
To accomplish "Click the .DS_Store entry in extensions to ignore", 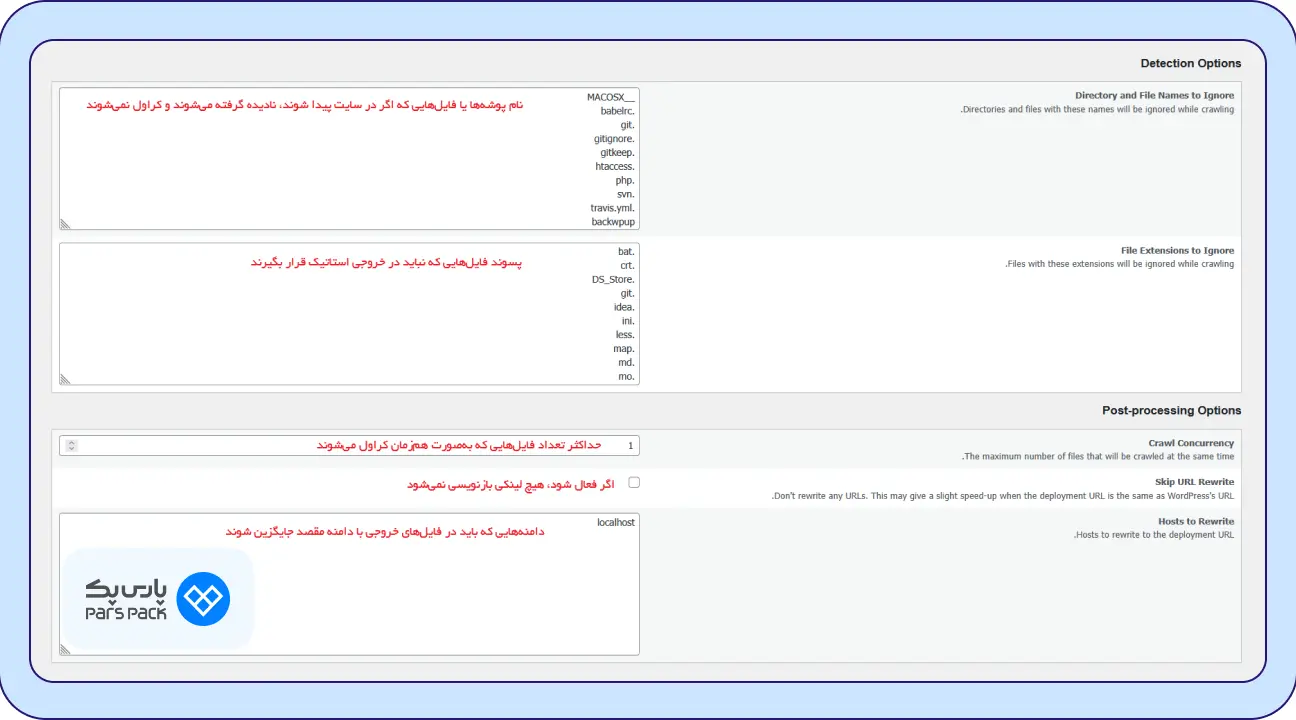I will coord(613,279).
